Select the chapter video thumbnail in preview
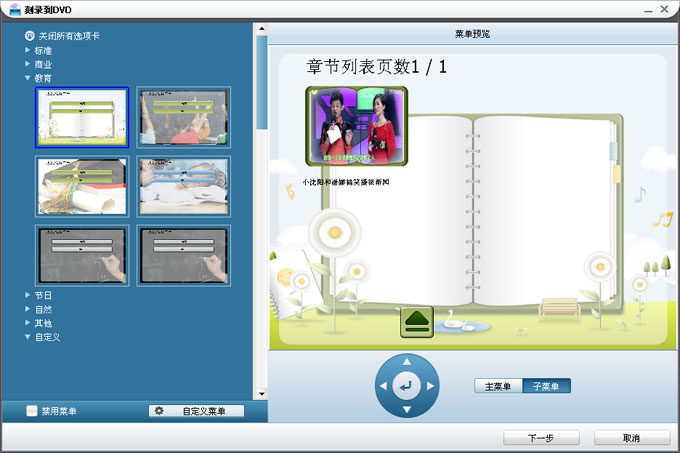680x453 pixels. [x=356, y=127]
